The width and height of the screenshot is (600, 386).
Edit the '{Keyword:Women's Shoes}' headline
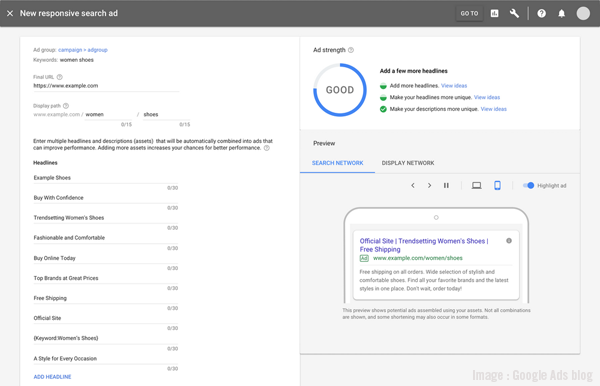[106, 338]
